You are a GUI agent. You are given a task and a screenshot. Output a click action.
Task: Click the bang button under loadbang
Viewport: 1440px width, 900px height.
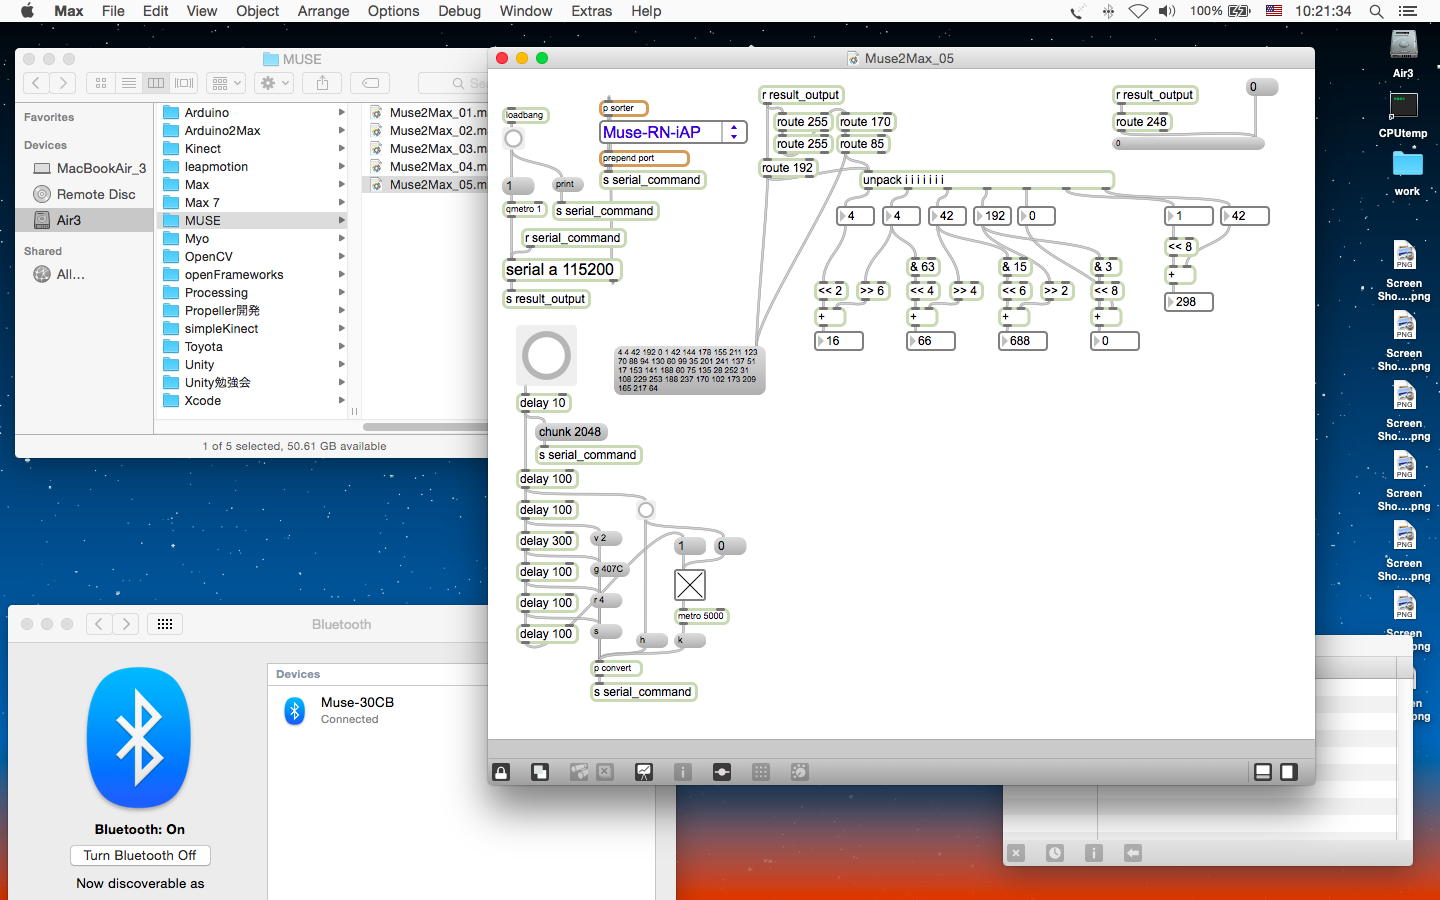click(514, 139)
